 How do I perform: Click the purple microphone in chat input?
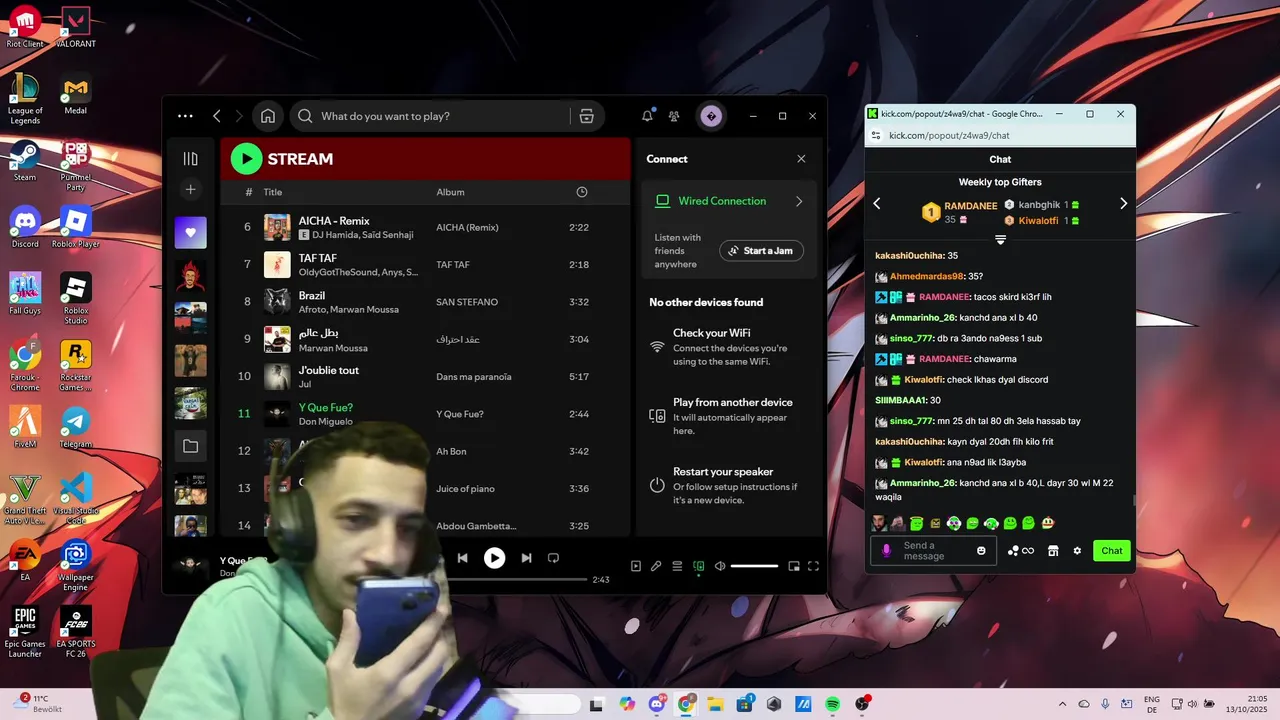[x=886, y=551]
